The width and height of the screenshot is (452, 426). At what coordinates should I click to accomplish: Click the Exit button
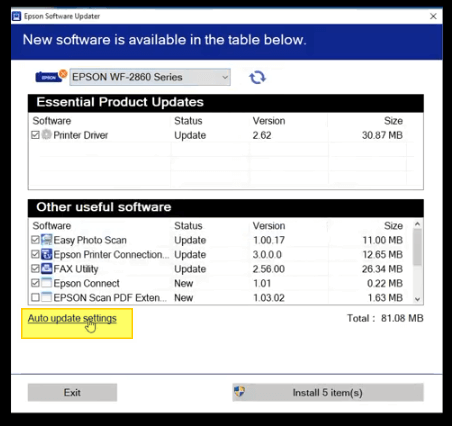click(x=72, y=392)
